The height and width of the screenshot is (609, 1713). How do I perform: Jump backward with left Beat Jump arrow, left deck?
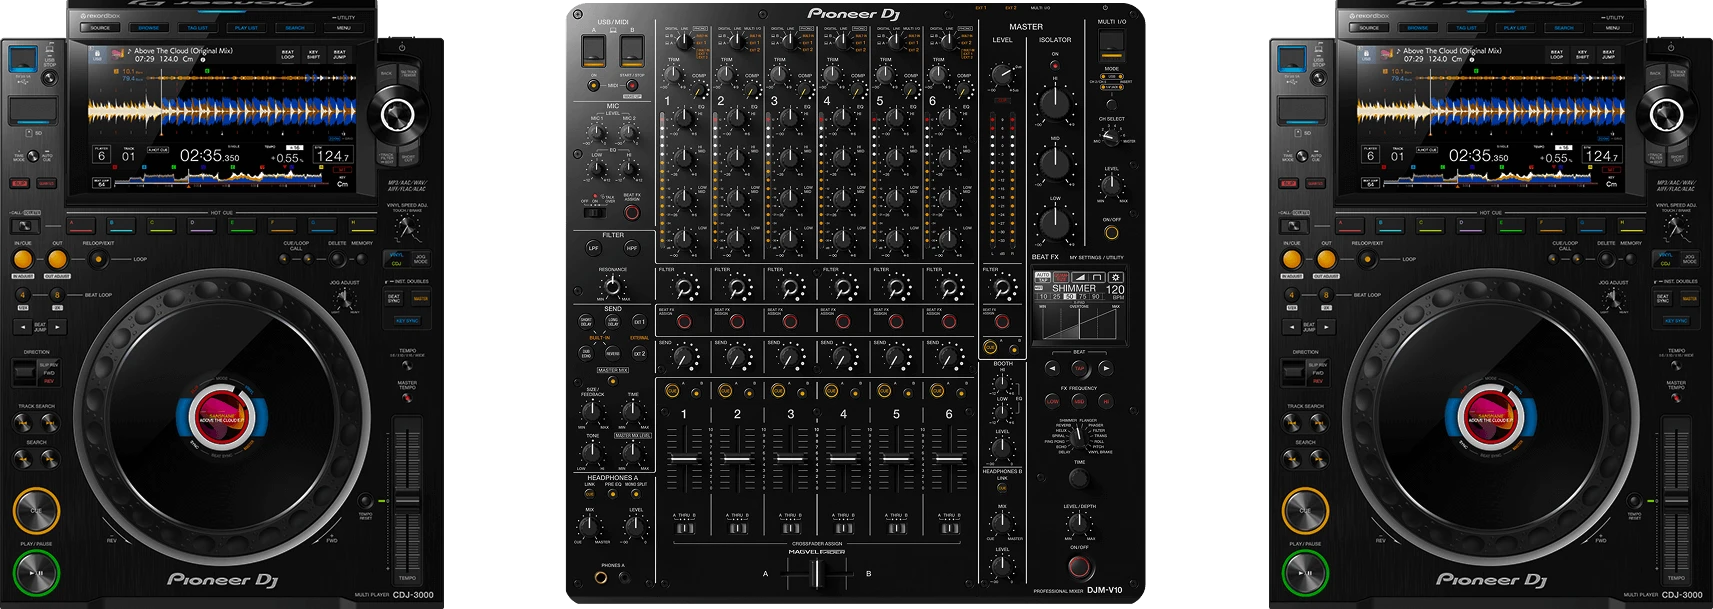(22, 327)
